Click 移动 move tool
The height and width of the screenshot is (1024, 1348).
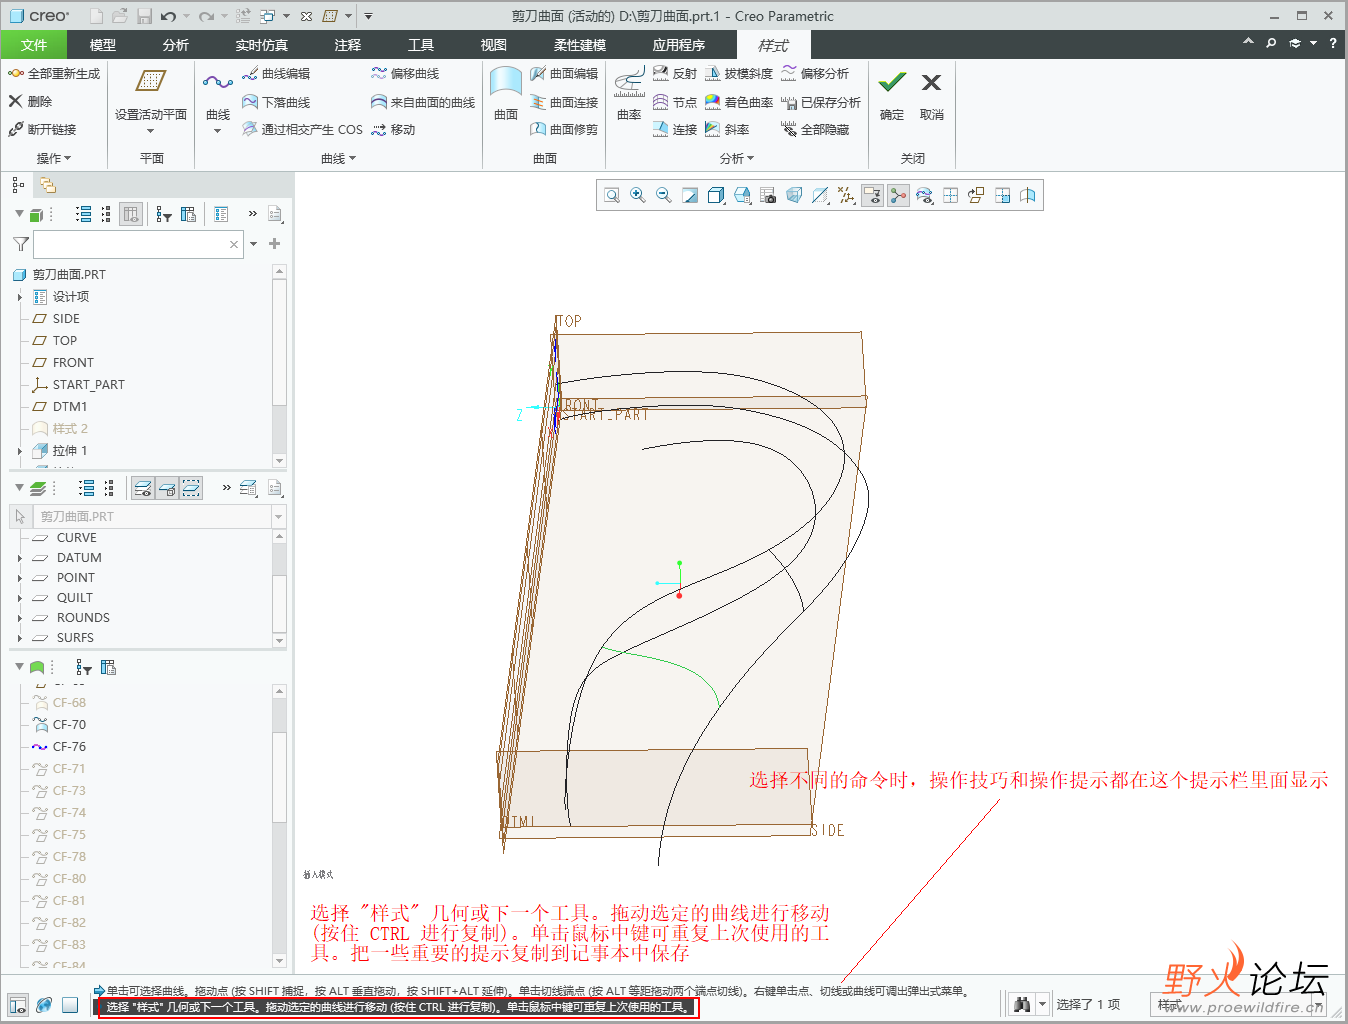pyautogui.click(x=393, y=129)
